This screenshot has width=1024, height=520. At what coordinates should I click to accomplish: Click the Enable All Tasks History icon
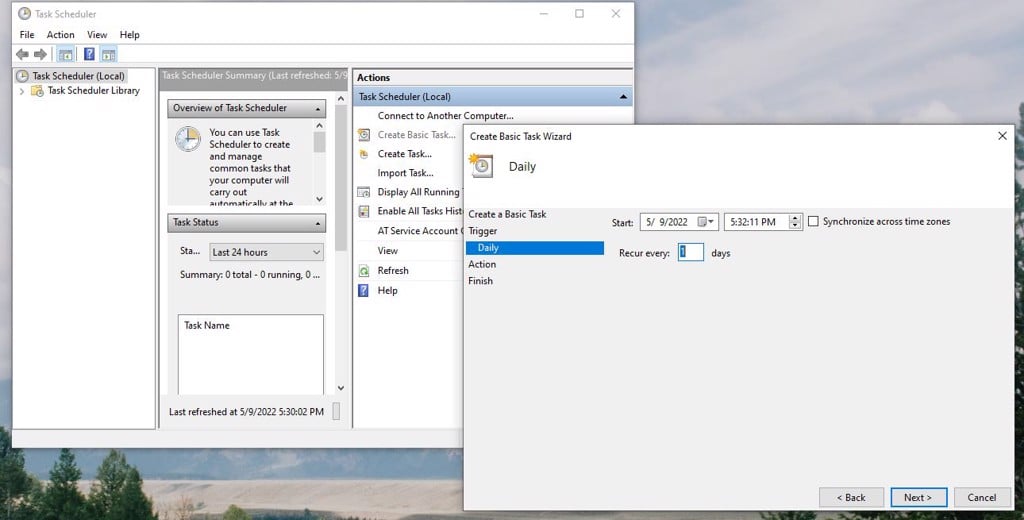[364, 211]
